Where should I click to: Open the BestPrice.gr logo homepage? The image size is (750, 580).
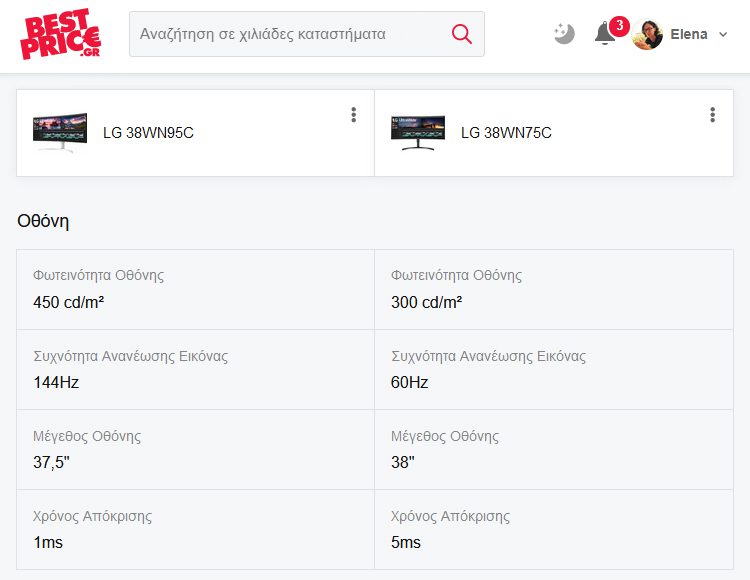point(60,34)
